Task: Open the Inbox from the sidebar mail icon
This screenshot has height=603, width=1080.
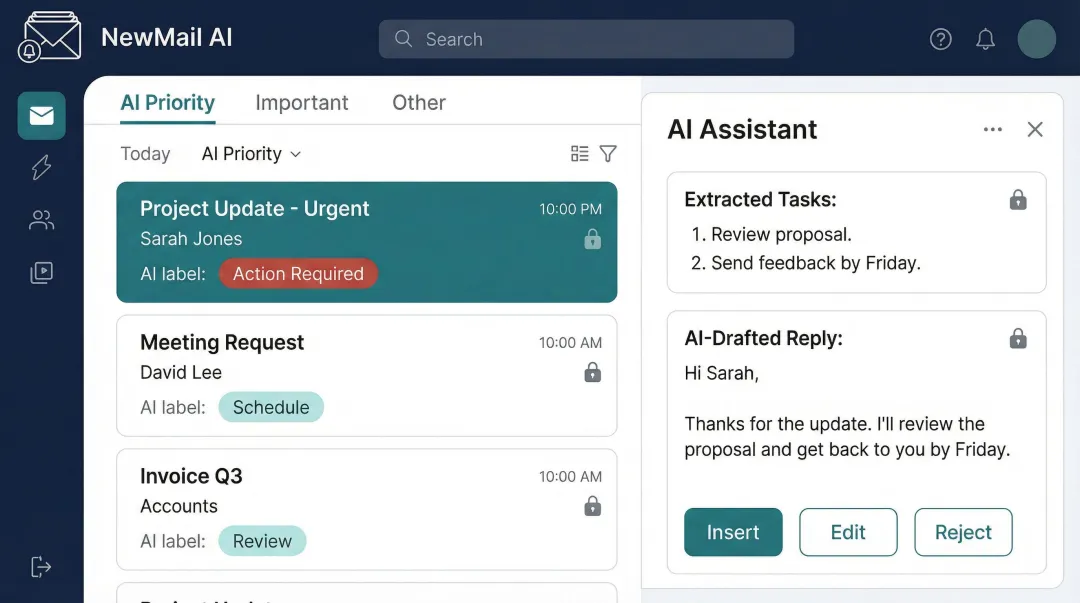Action: tap(40, 115)
